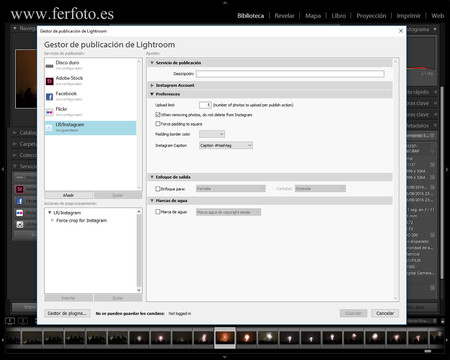
Task: Toggle the top module bar arrow
Action: coord(225,2)
